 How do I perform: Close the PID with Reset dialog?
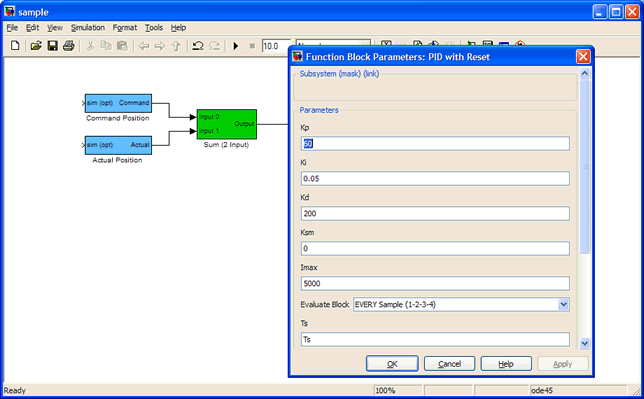583,57
